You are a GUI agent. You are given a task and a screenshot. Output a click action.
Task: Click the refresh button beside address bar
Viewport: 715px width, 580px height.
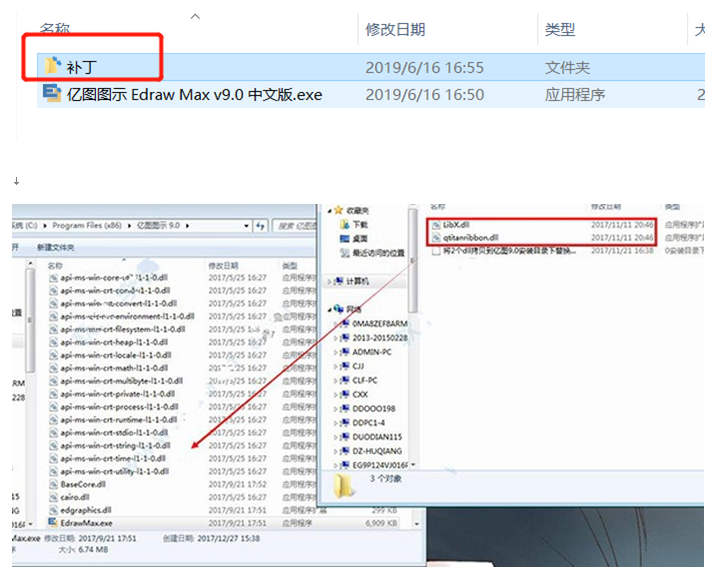[x=260, y=226]
